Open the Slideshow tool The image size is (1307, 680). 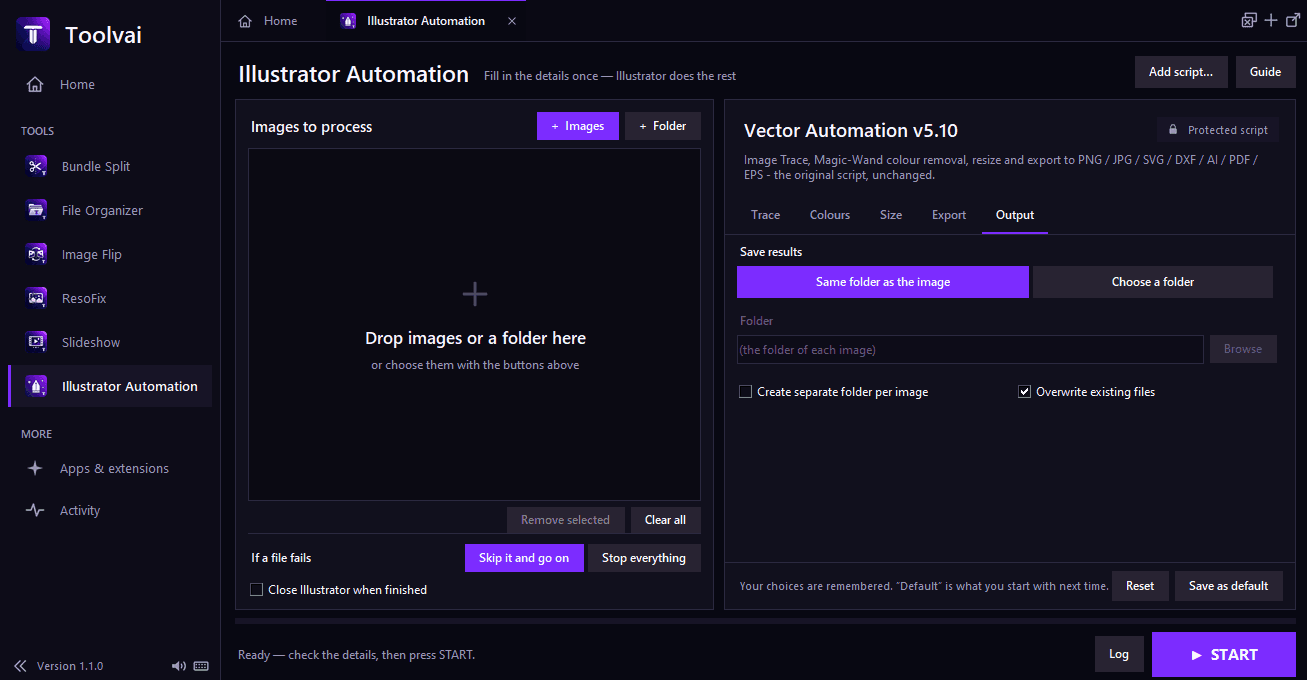click(110, 342)
